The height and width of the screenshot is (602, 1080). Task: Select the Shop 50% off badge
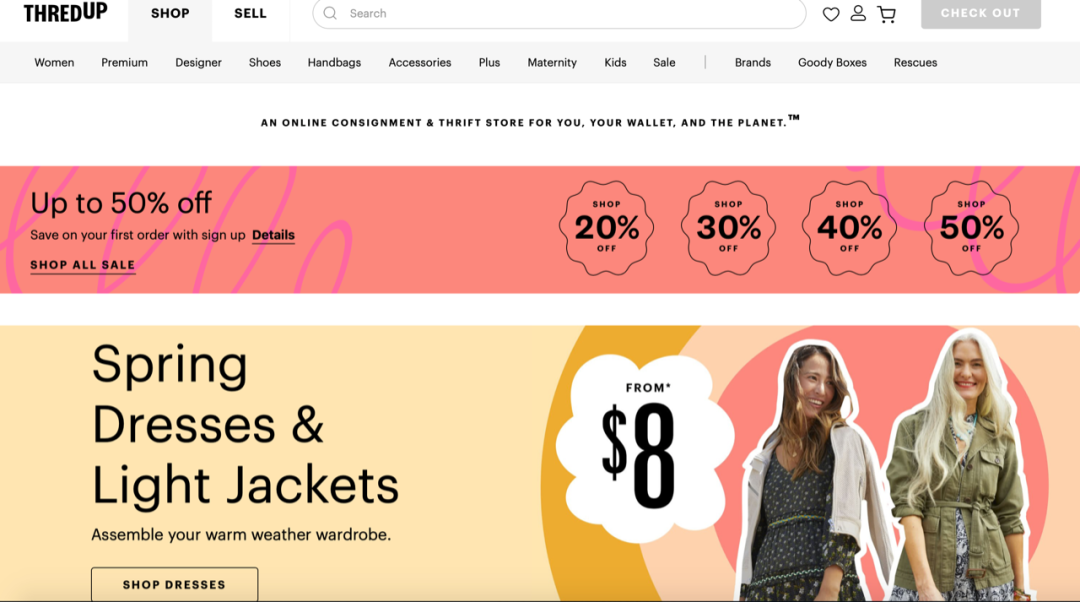(971, 227)
